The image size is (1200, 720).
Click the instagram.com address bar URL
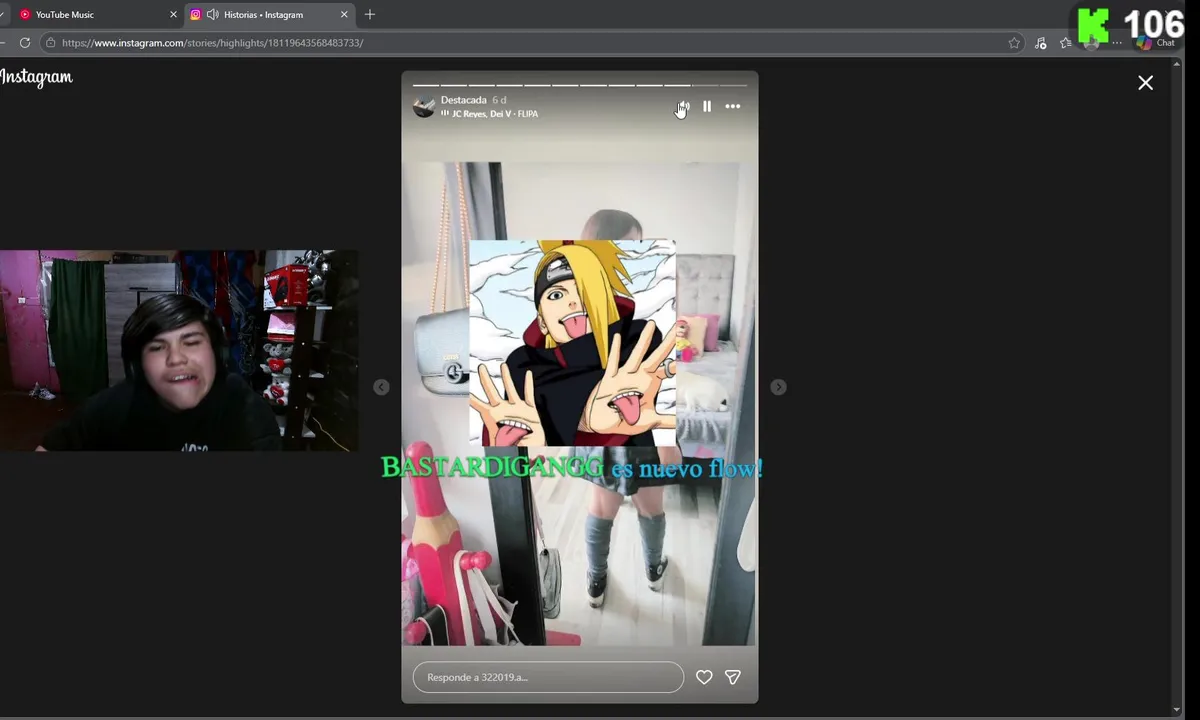212,43
